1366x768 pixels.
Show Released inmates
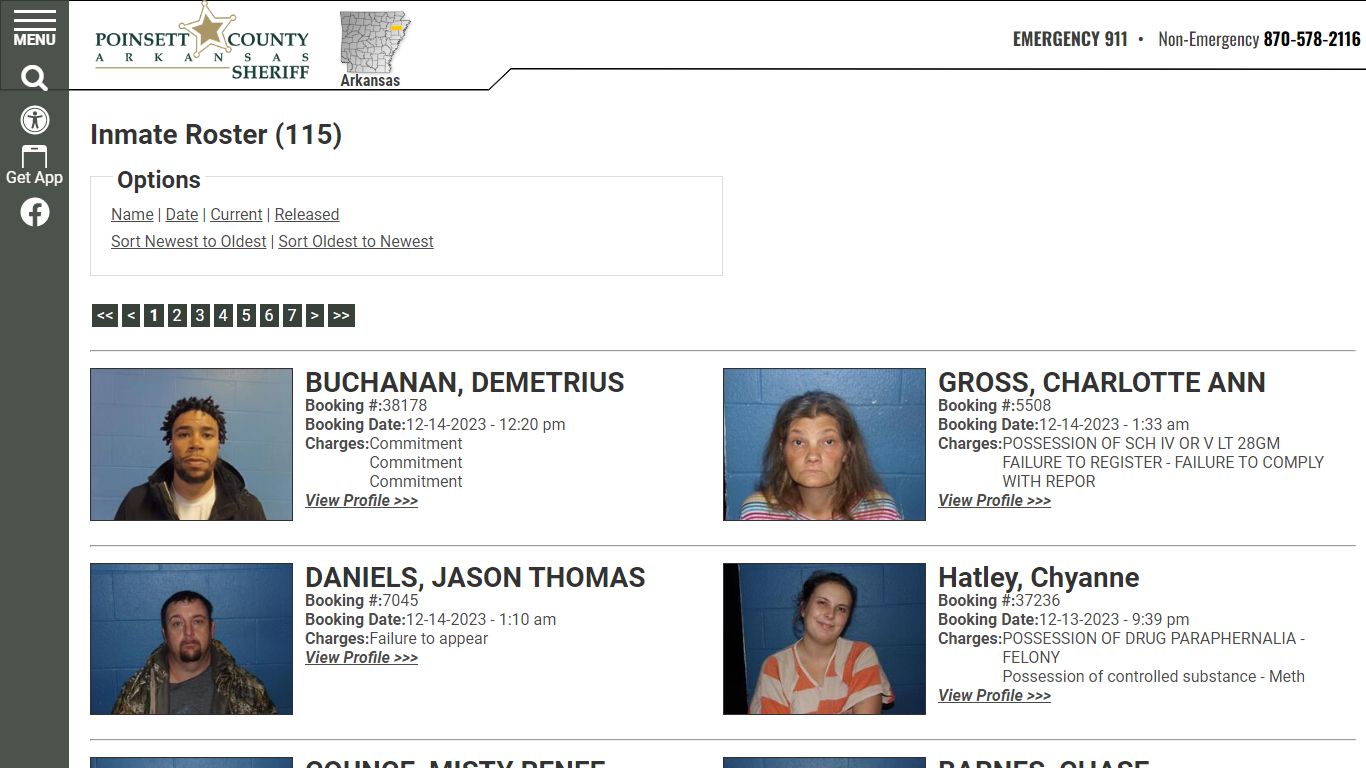coord(307,214)
